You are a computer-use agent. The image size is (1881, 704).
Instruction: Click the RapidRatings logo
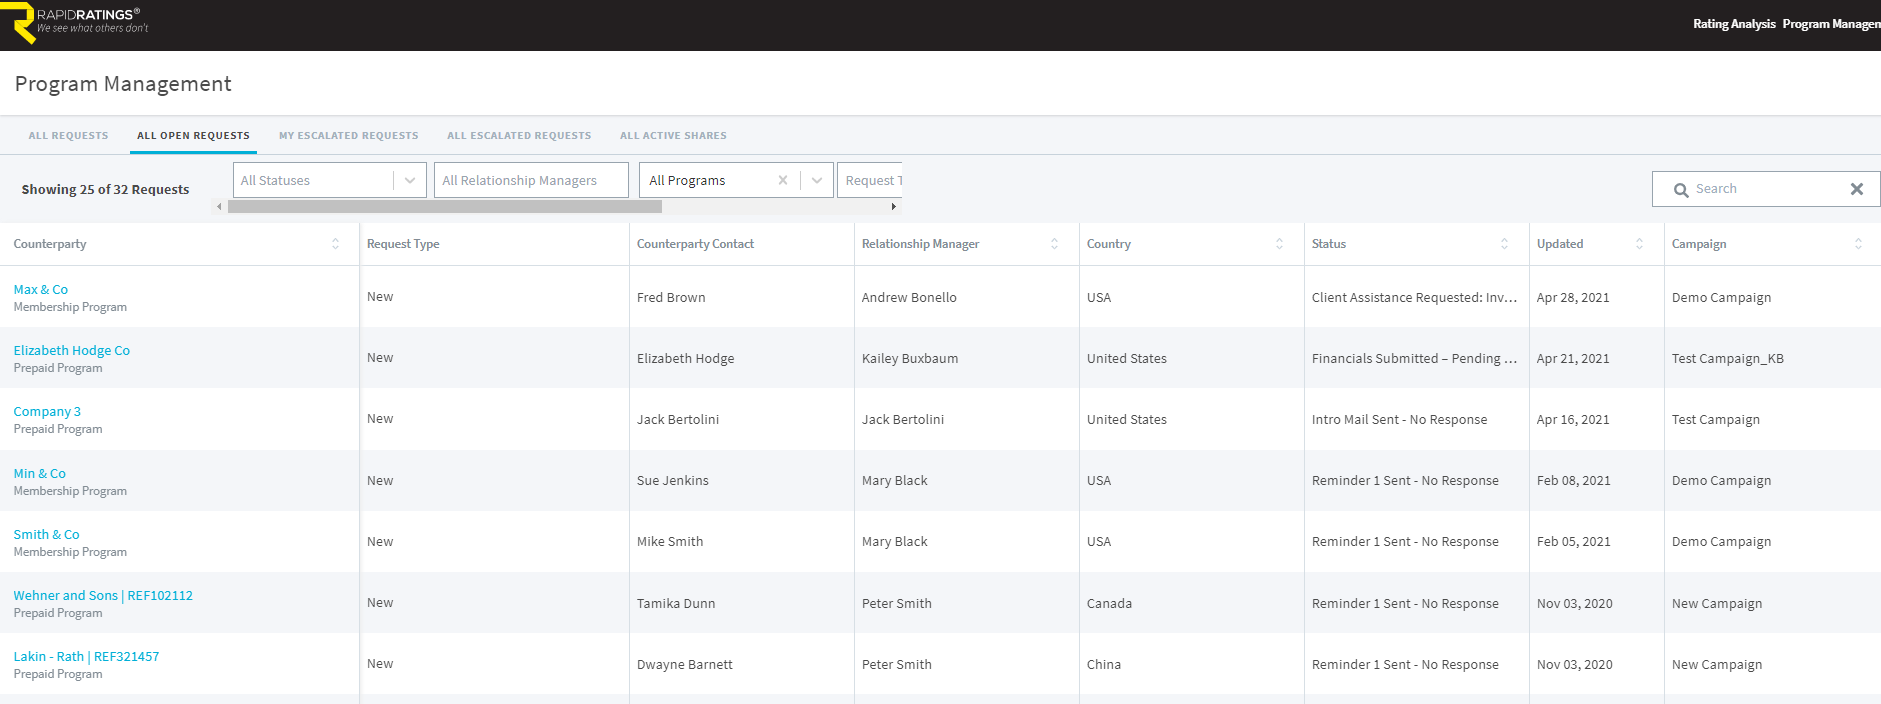click(x=76, y=24)
